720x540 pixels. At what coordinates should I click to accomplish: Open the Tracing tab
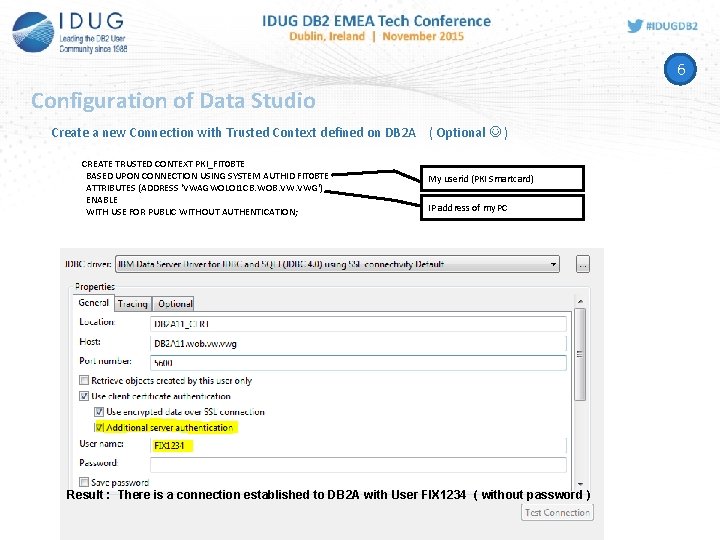(x=132, y=304)
